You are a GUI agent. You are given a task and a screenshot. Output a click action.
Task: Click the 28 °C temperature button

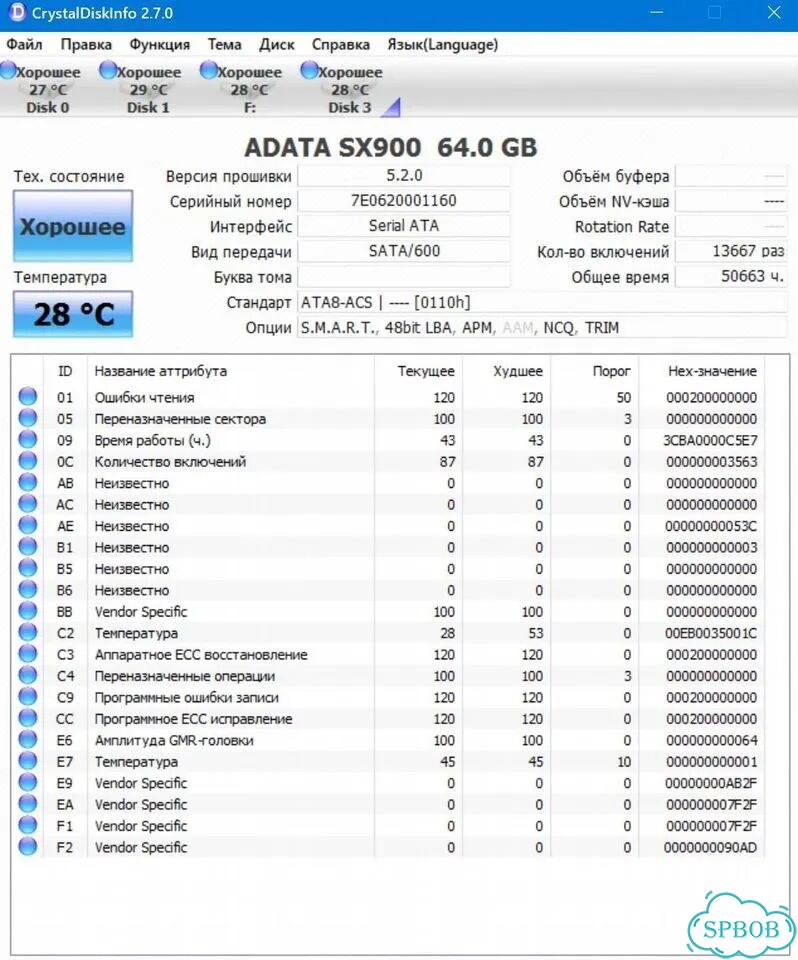point(73,314)
